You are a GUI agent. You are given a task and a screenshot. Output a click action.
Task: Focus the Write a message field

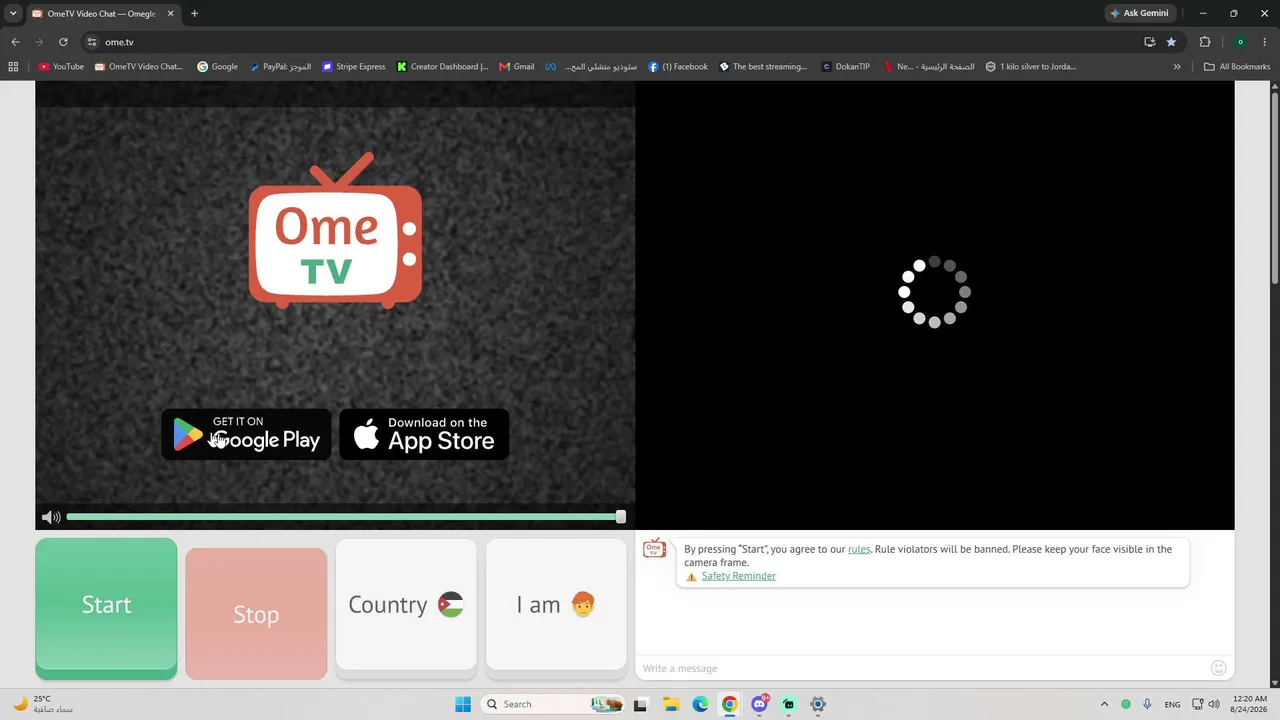pyautogui.click(x=920, y=668)
